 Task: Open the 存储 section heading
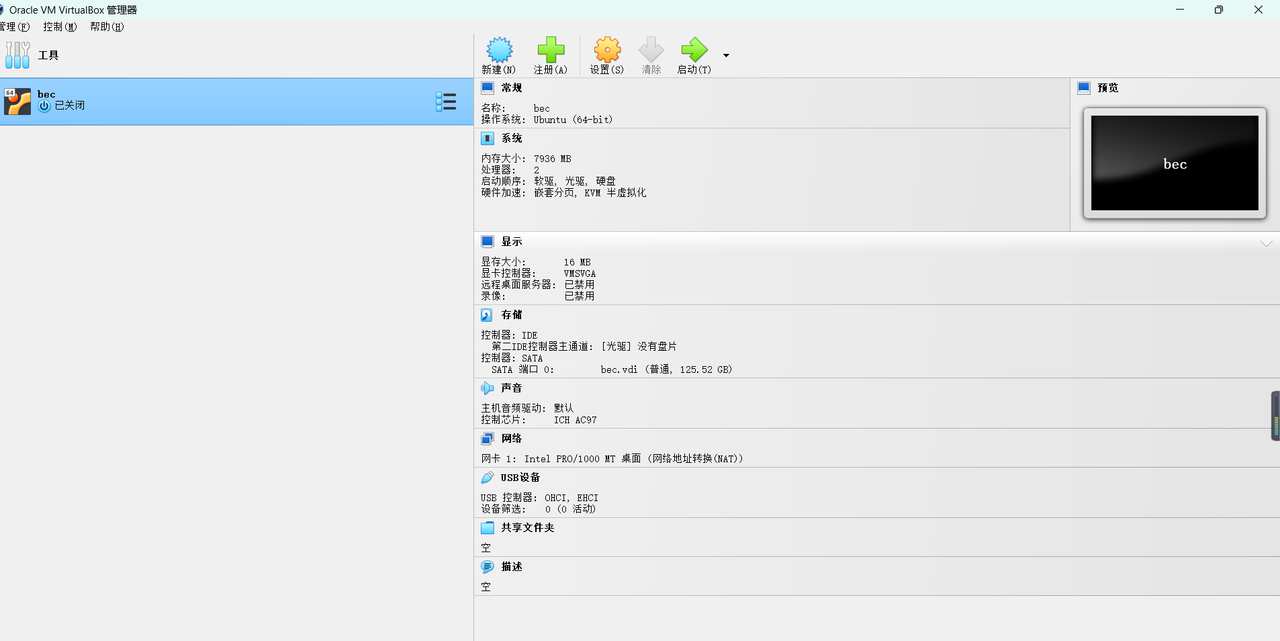point(512,315)
